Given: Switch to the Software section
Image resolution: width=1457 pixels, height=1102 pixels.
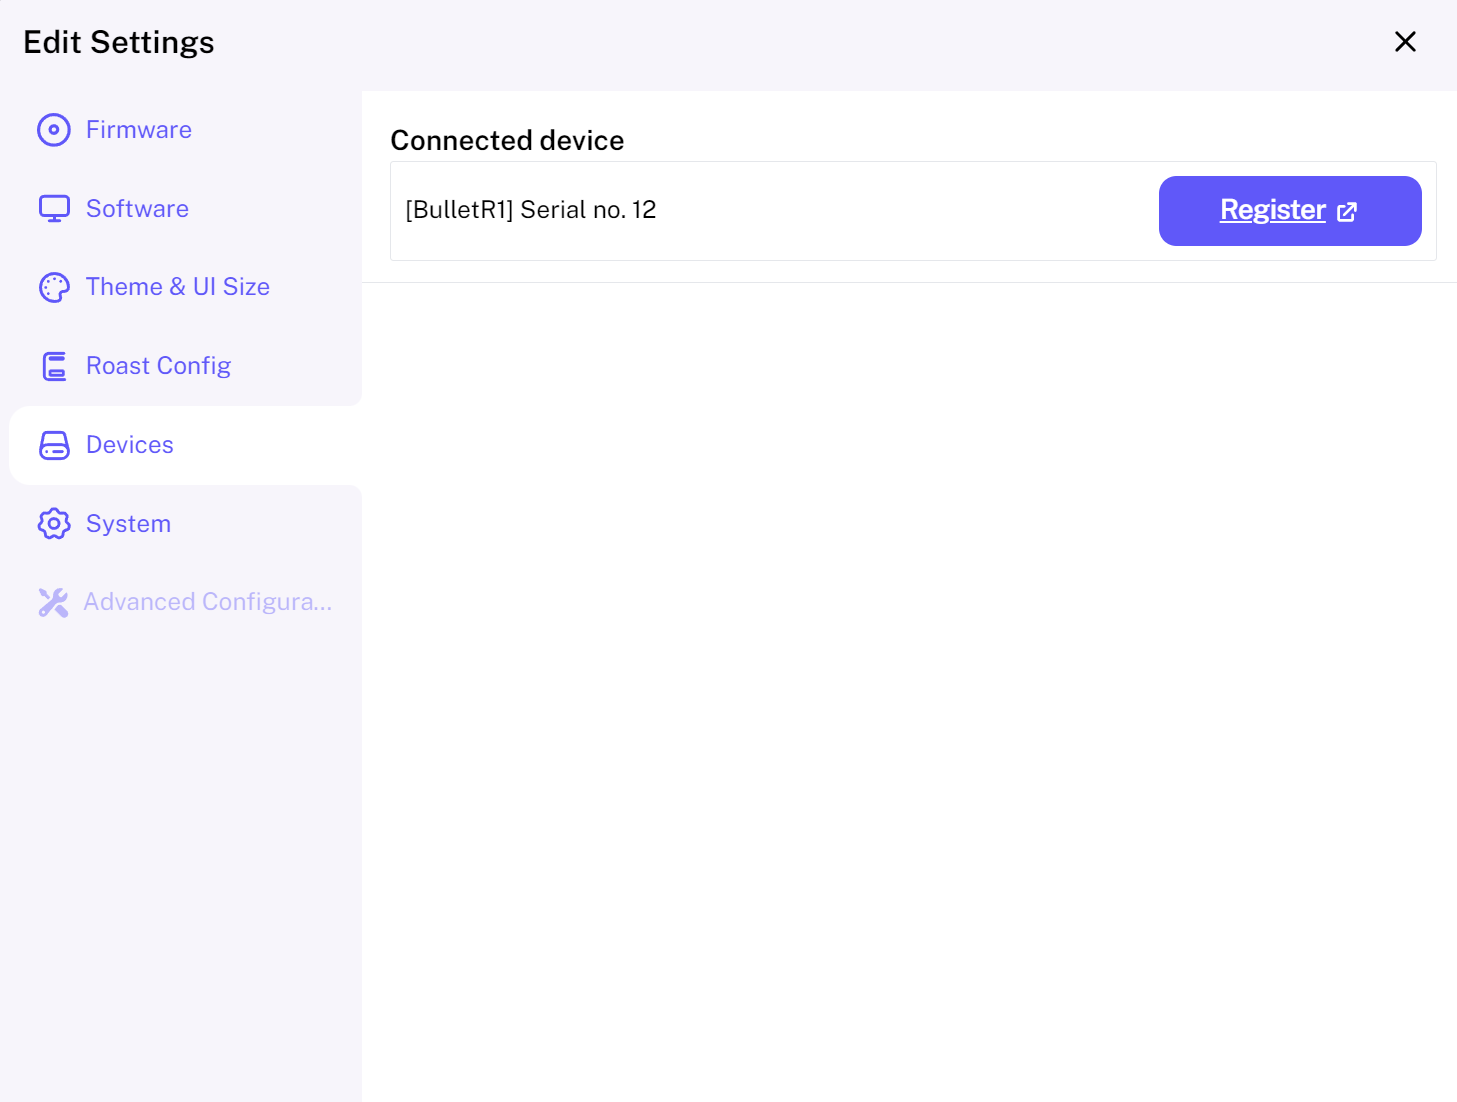Looking at the screenshot, I should pos(137,208).
